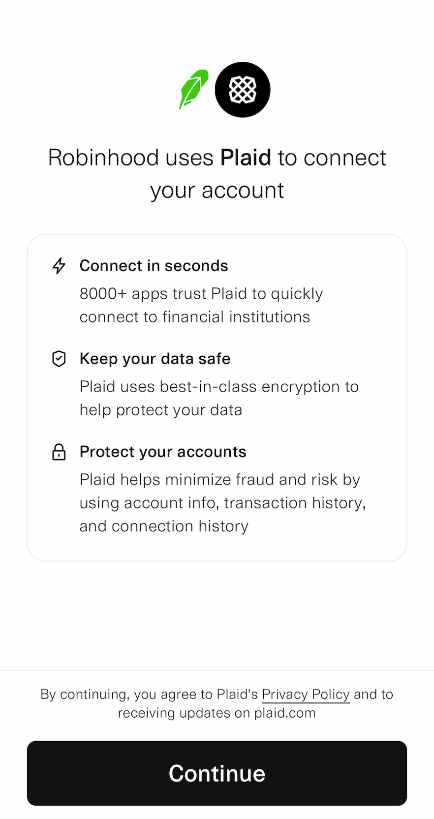Click 'plaid.com' in the footer text

(x=285, y=713)
